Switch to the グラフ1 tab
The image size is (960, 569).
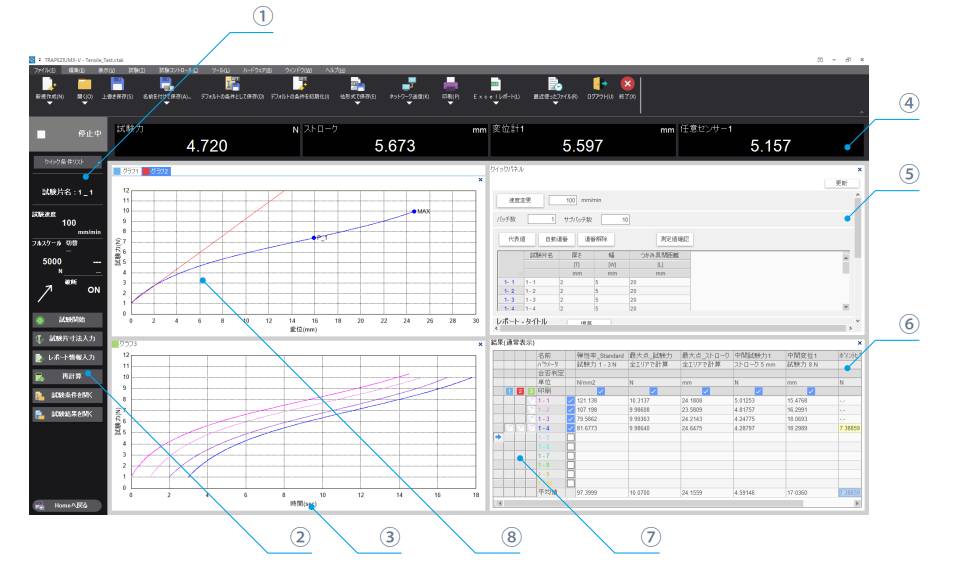[127, 171]
